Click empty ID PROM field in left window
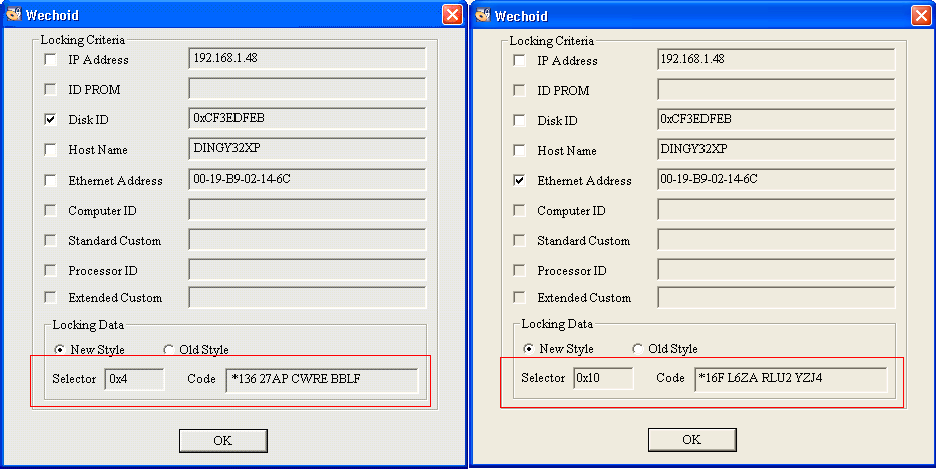The image size is (936, 469). click(307, 88)
